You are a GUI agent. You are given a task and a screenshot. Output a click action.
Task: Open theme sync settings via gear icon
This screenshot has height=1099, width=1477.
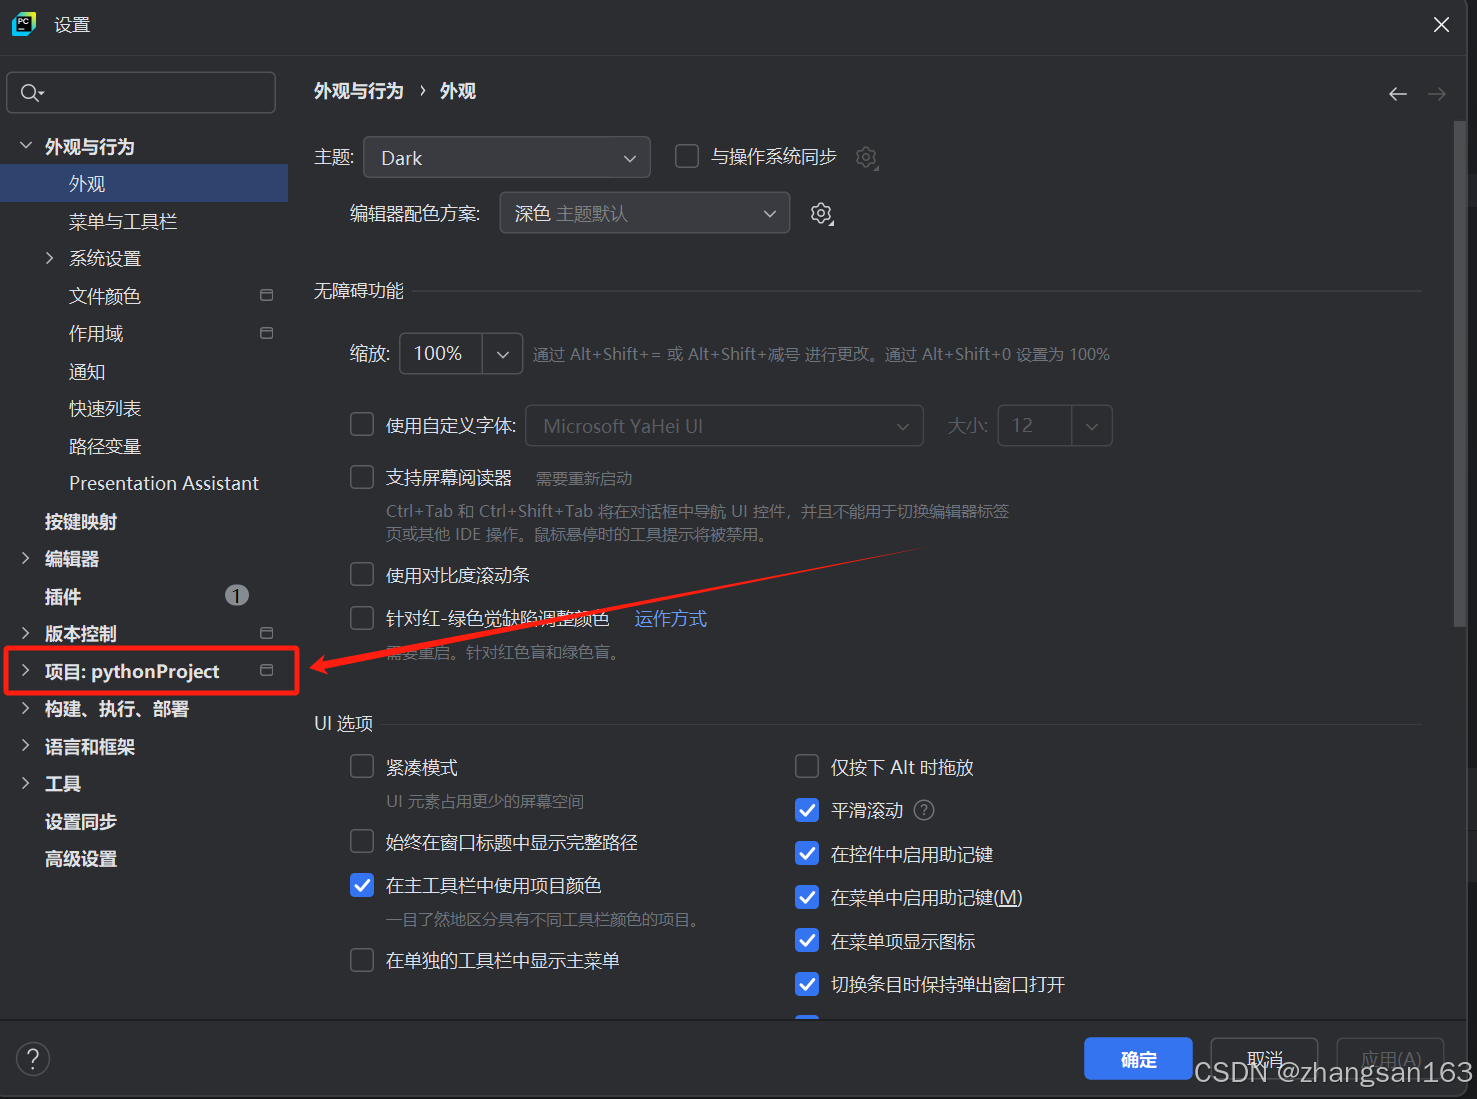[x=866, y=157]
